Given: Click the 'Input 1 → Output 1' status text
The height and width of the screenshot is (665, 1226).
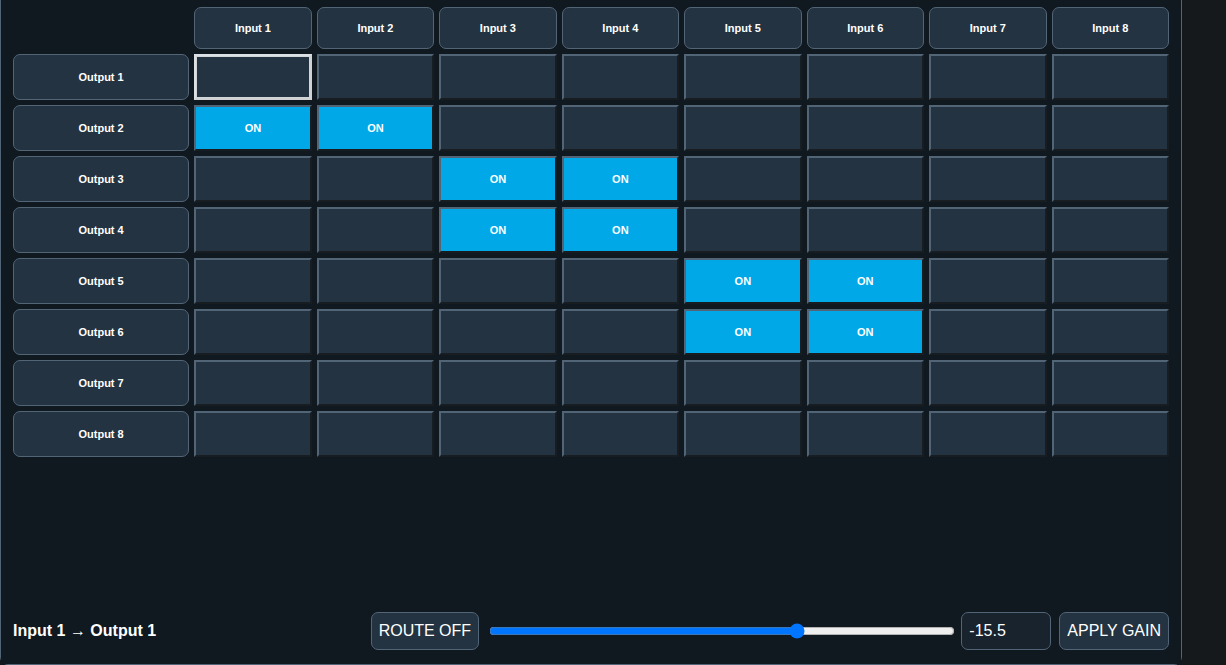Looking at the screenshot, I should (85, 631).
